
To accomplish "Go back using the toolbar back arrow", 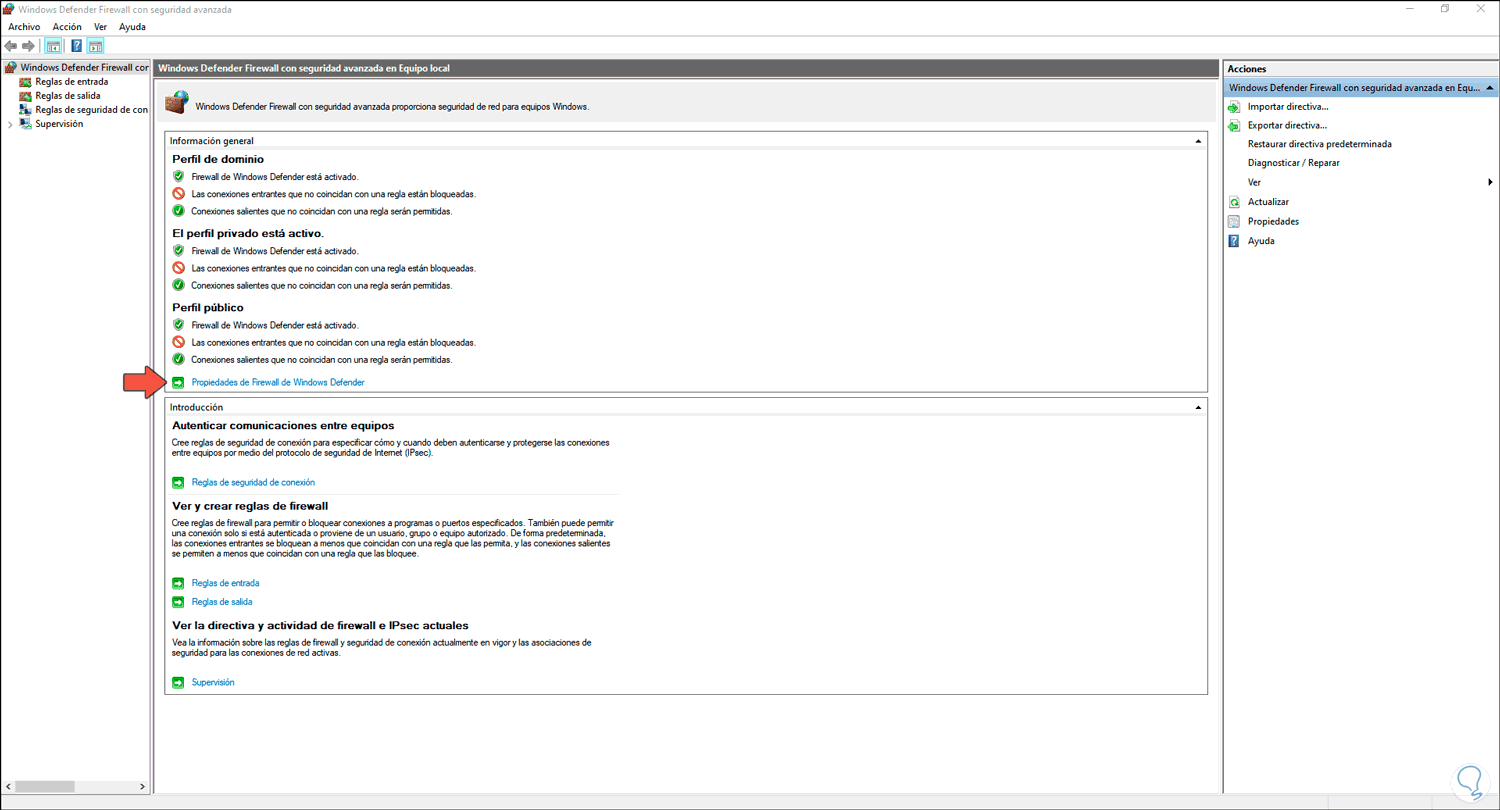I will 11,46.
